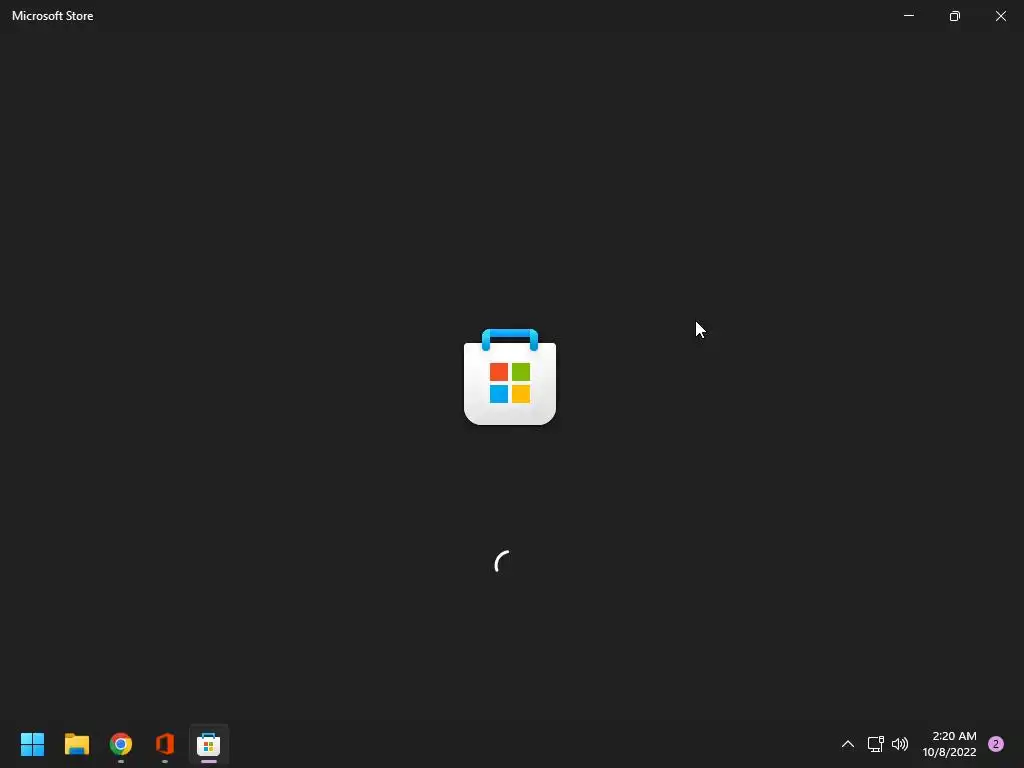Image resolution: width=1024 pixels, height=768 pixels.
Task: Minimize the Microsoft Store window
Action: 908,16
